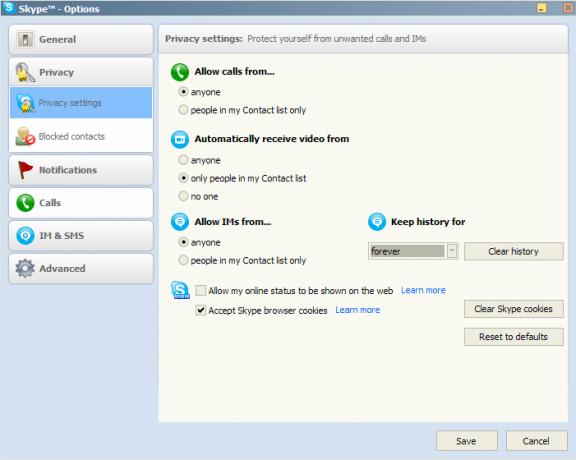Select 'people in my Contact list only' for calls
This screenshot has width=576, height=460.
click(183, 109)
